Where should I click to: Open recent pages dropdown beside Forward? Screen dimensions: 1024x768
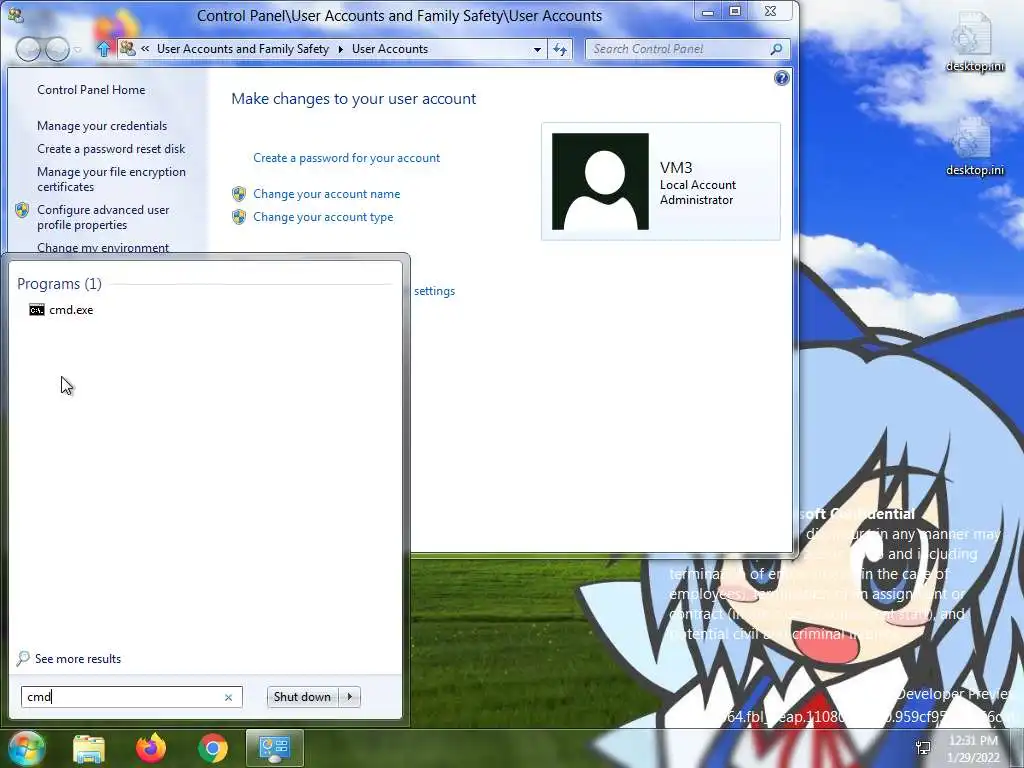tap(78, 50)
